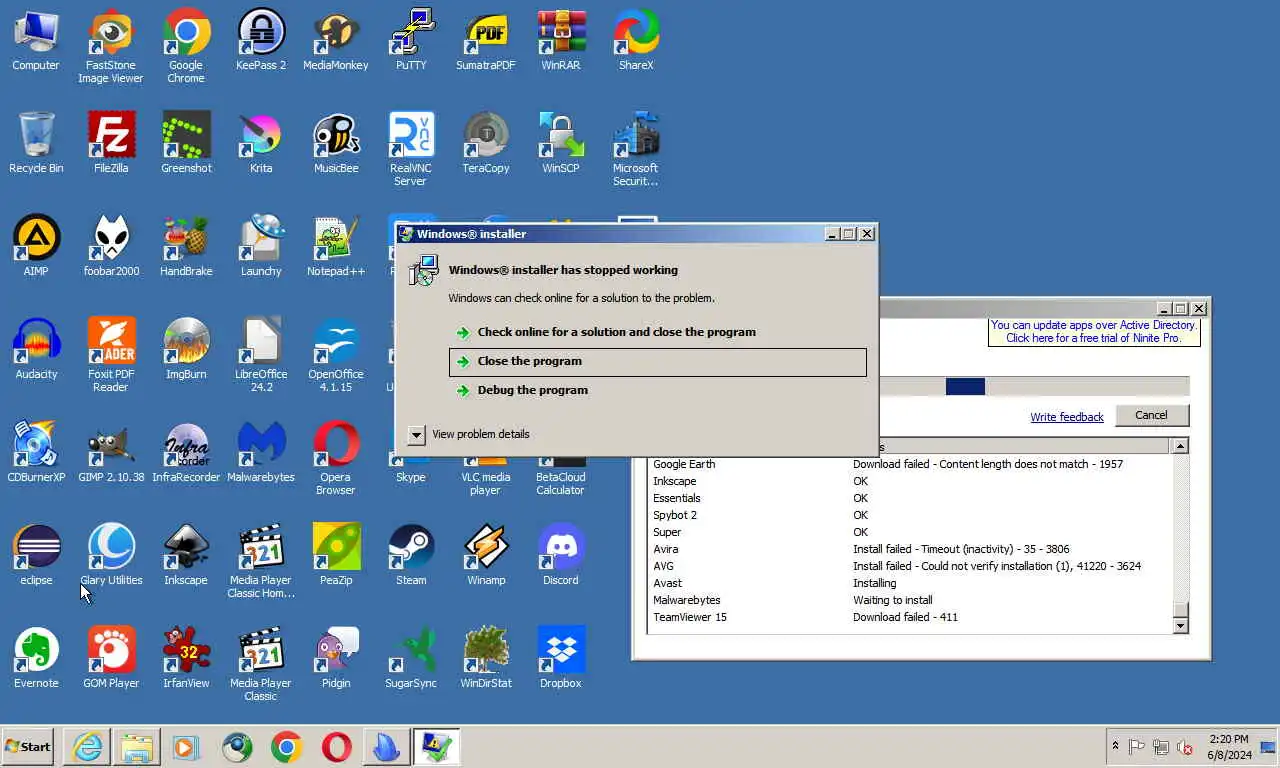This screenshot has width=1280, height=768.
Task: Select the Malwarebytes desktop icon
Action: 261,452
